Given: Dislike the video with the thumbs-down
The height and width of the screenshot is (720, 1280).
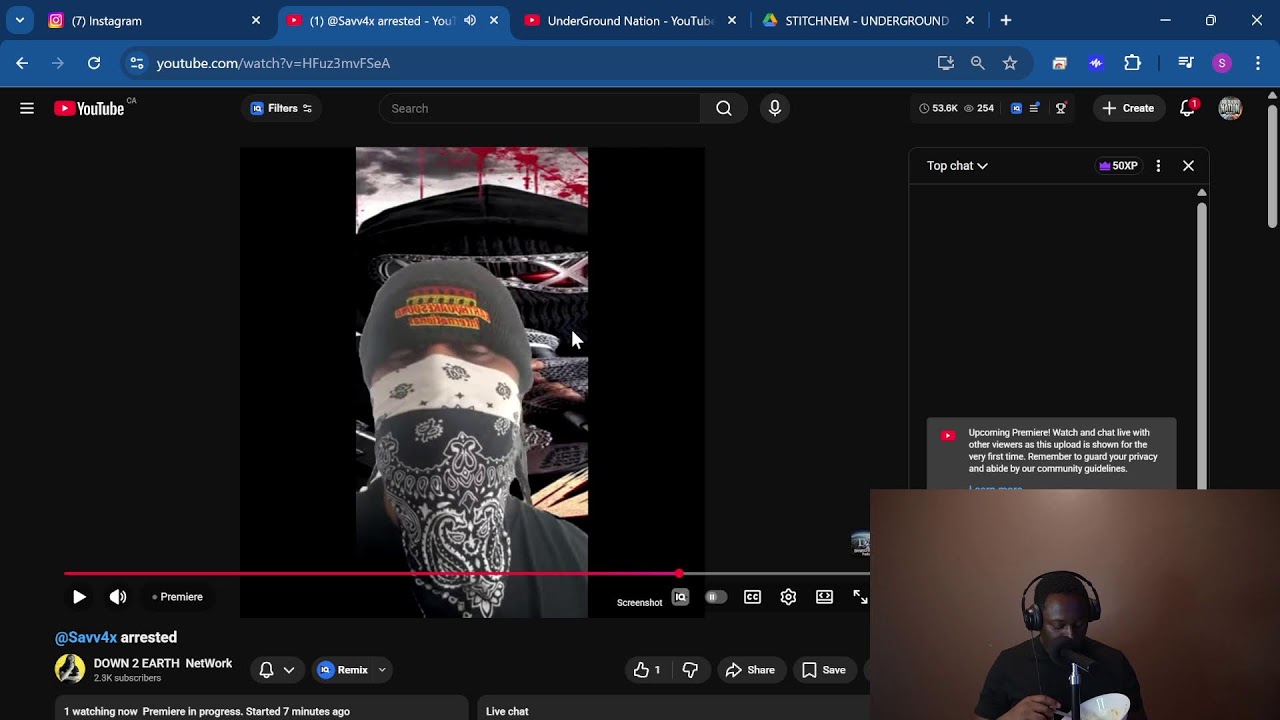Looking at the screenshot, I should (x=691, y=670).
